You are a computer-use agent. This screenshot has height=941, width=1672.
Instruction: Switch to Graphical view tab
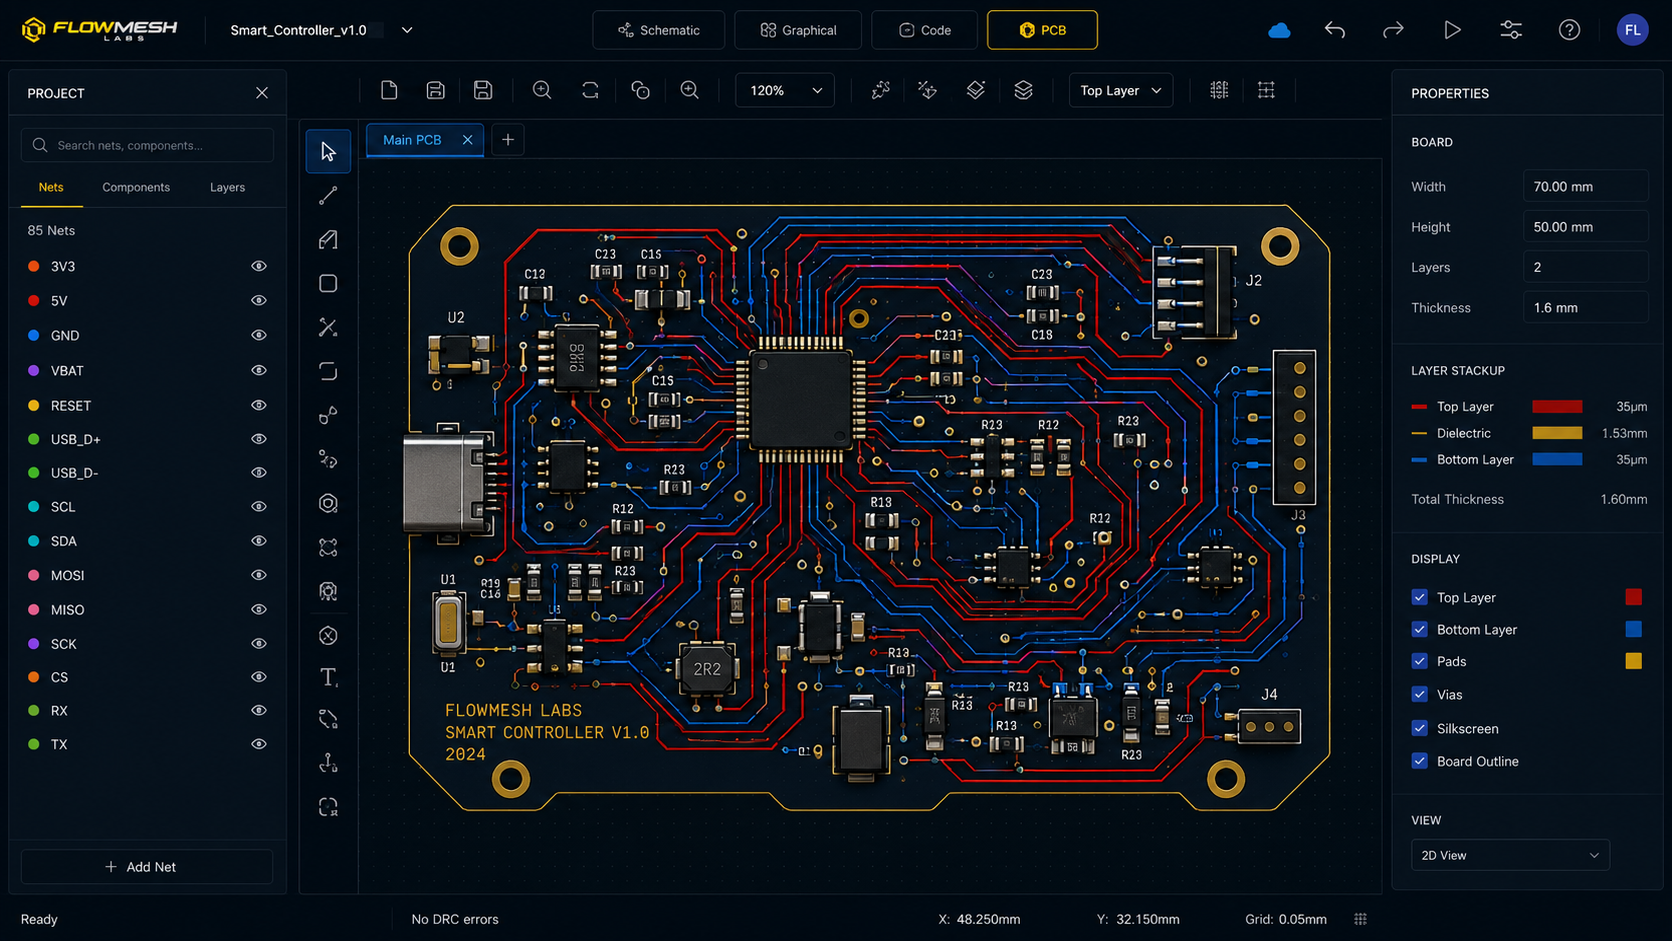pyautogui.click(x=798, y=30)
